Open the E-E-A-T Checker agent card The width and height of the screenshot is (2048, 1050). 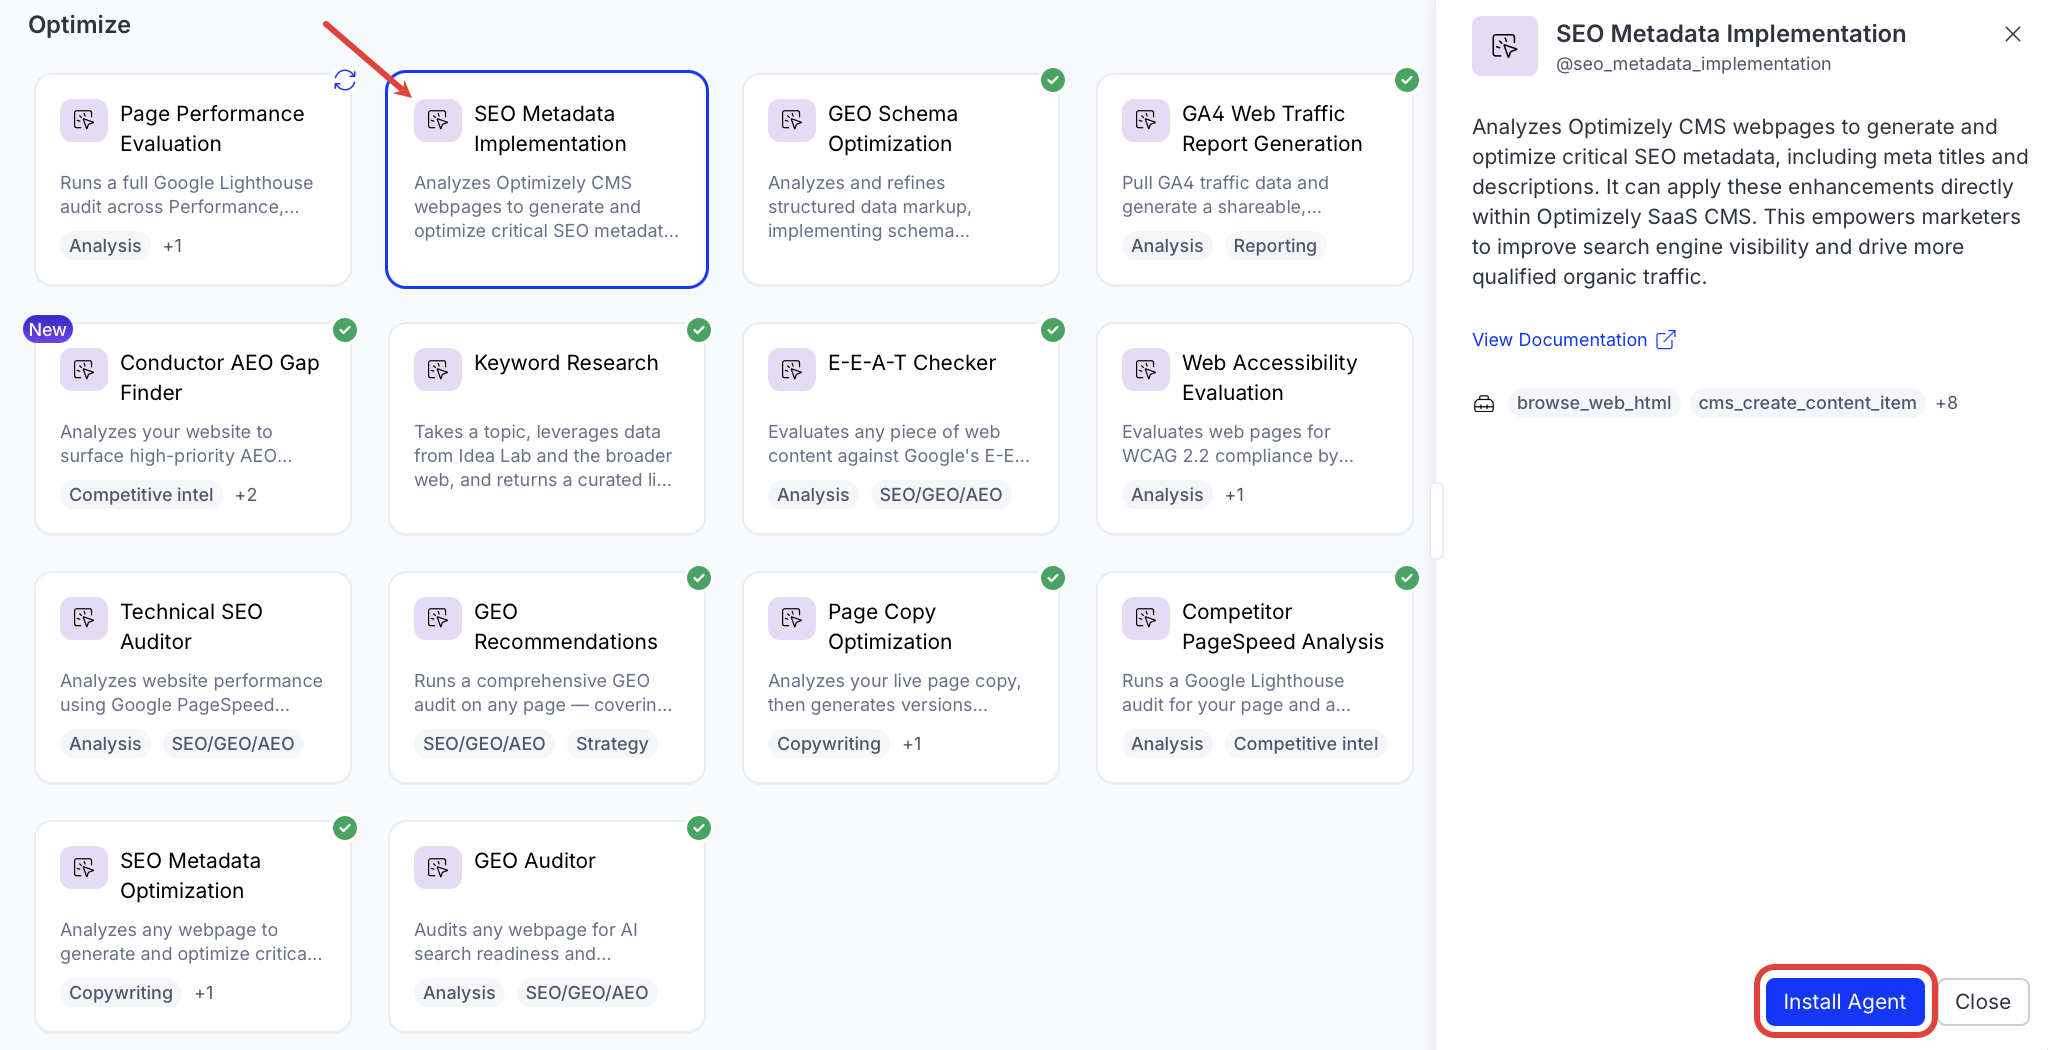point(901,428)
